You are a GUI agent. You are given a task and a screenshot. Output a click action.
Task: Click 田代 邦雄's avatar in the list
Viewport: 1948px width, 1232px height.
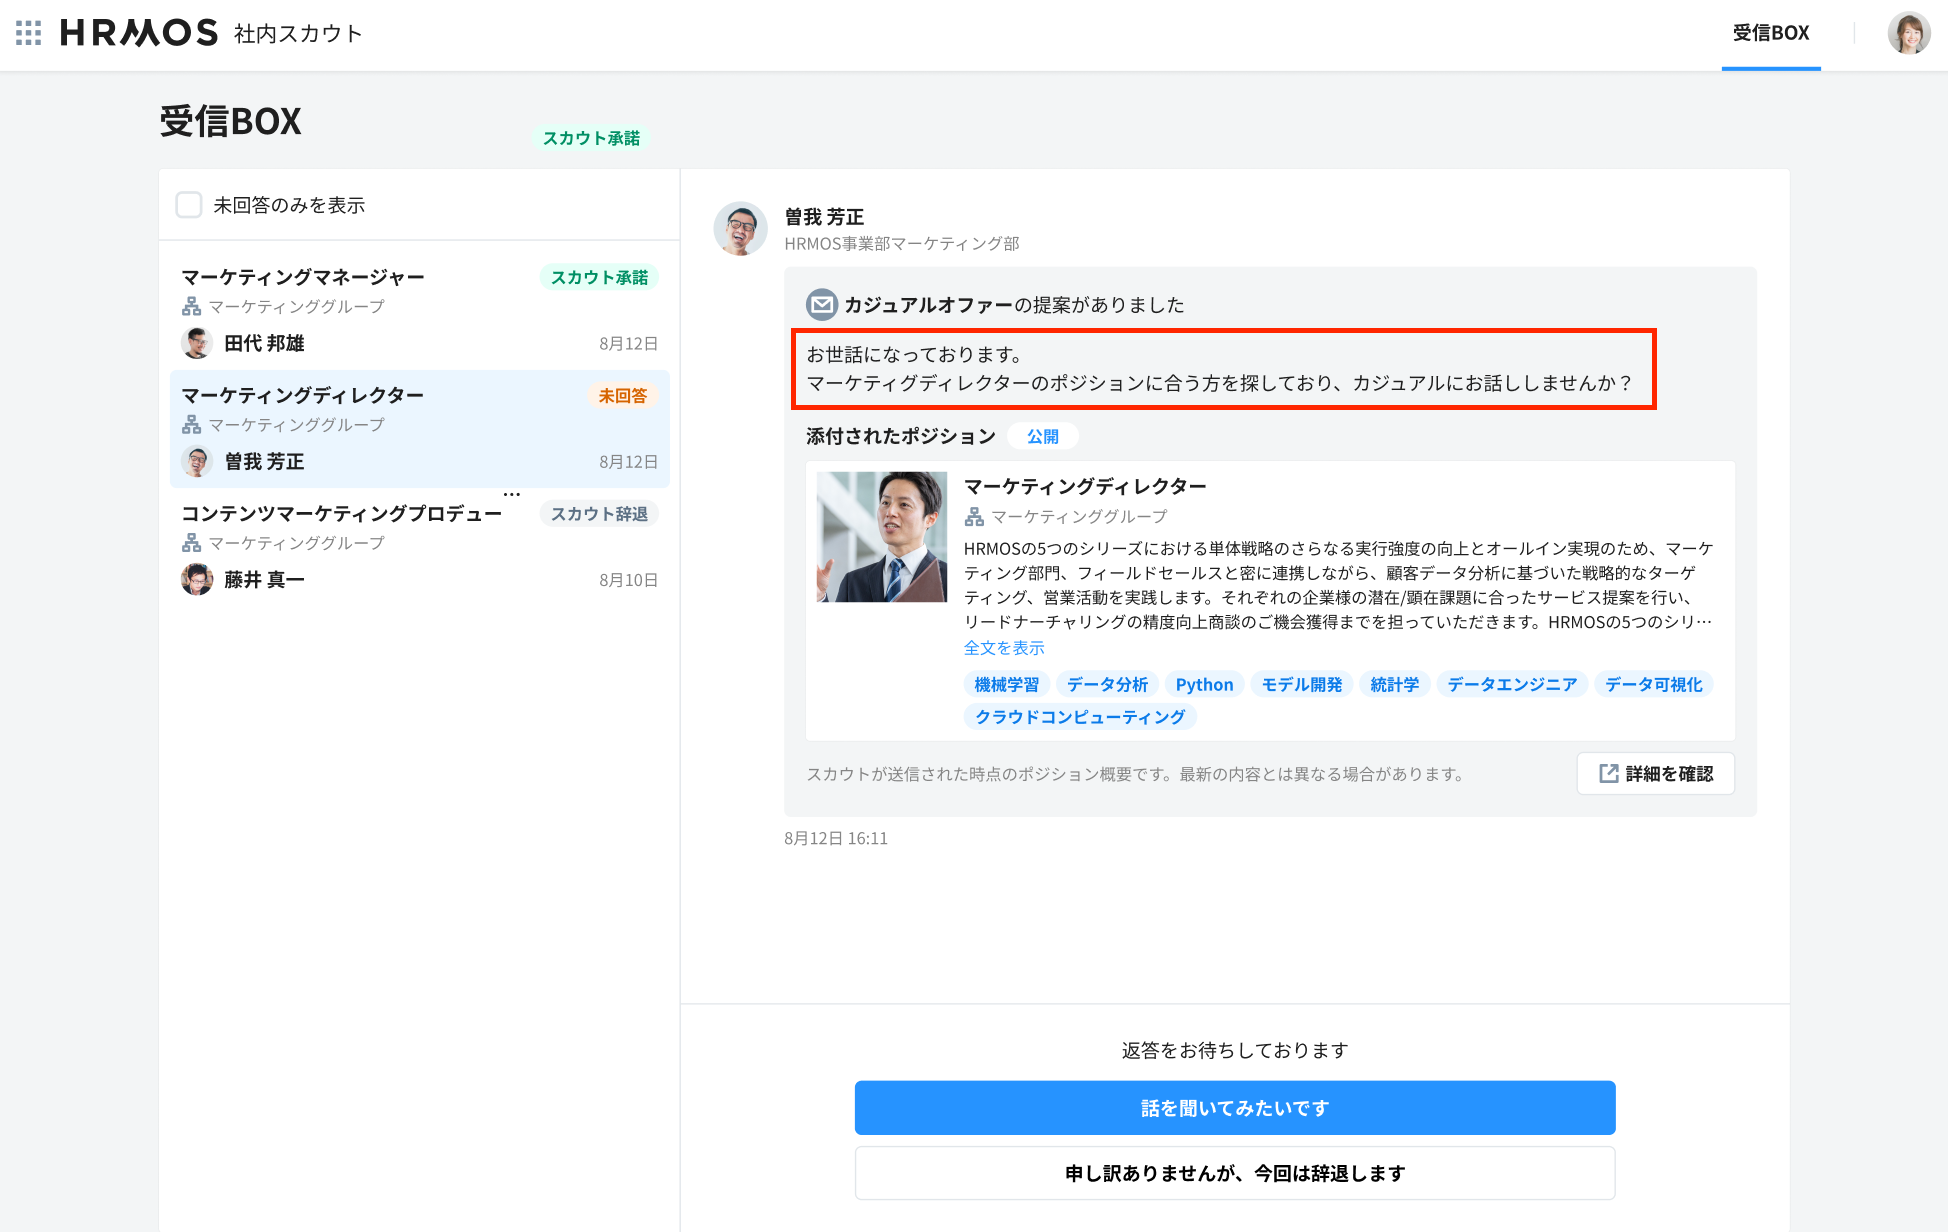pyautogui.click(x=197, y=343)
